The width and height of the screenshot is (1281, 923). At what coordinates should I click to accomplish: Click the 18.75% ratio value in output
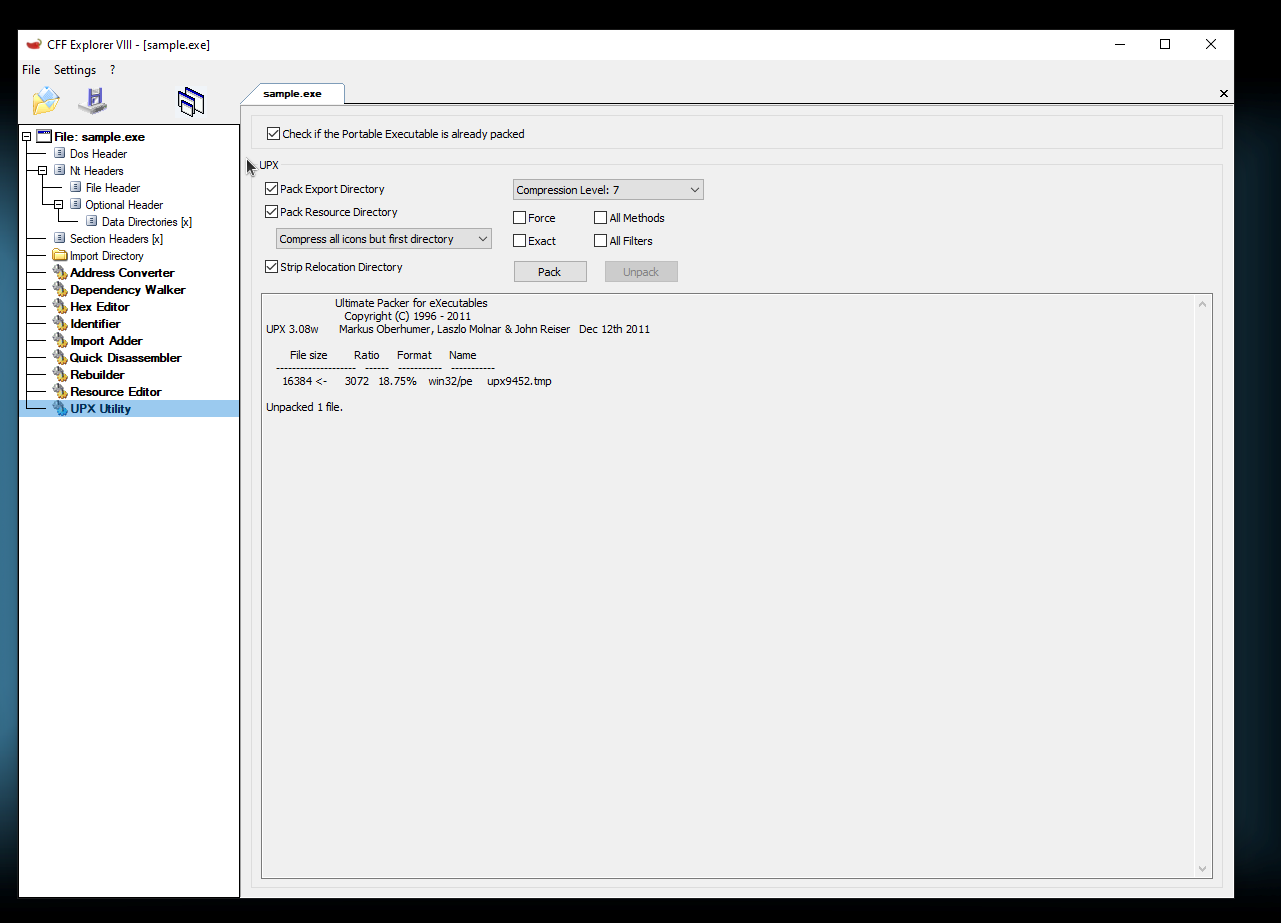(397, 381)
